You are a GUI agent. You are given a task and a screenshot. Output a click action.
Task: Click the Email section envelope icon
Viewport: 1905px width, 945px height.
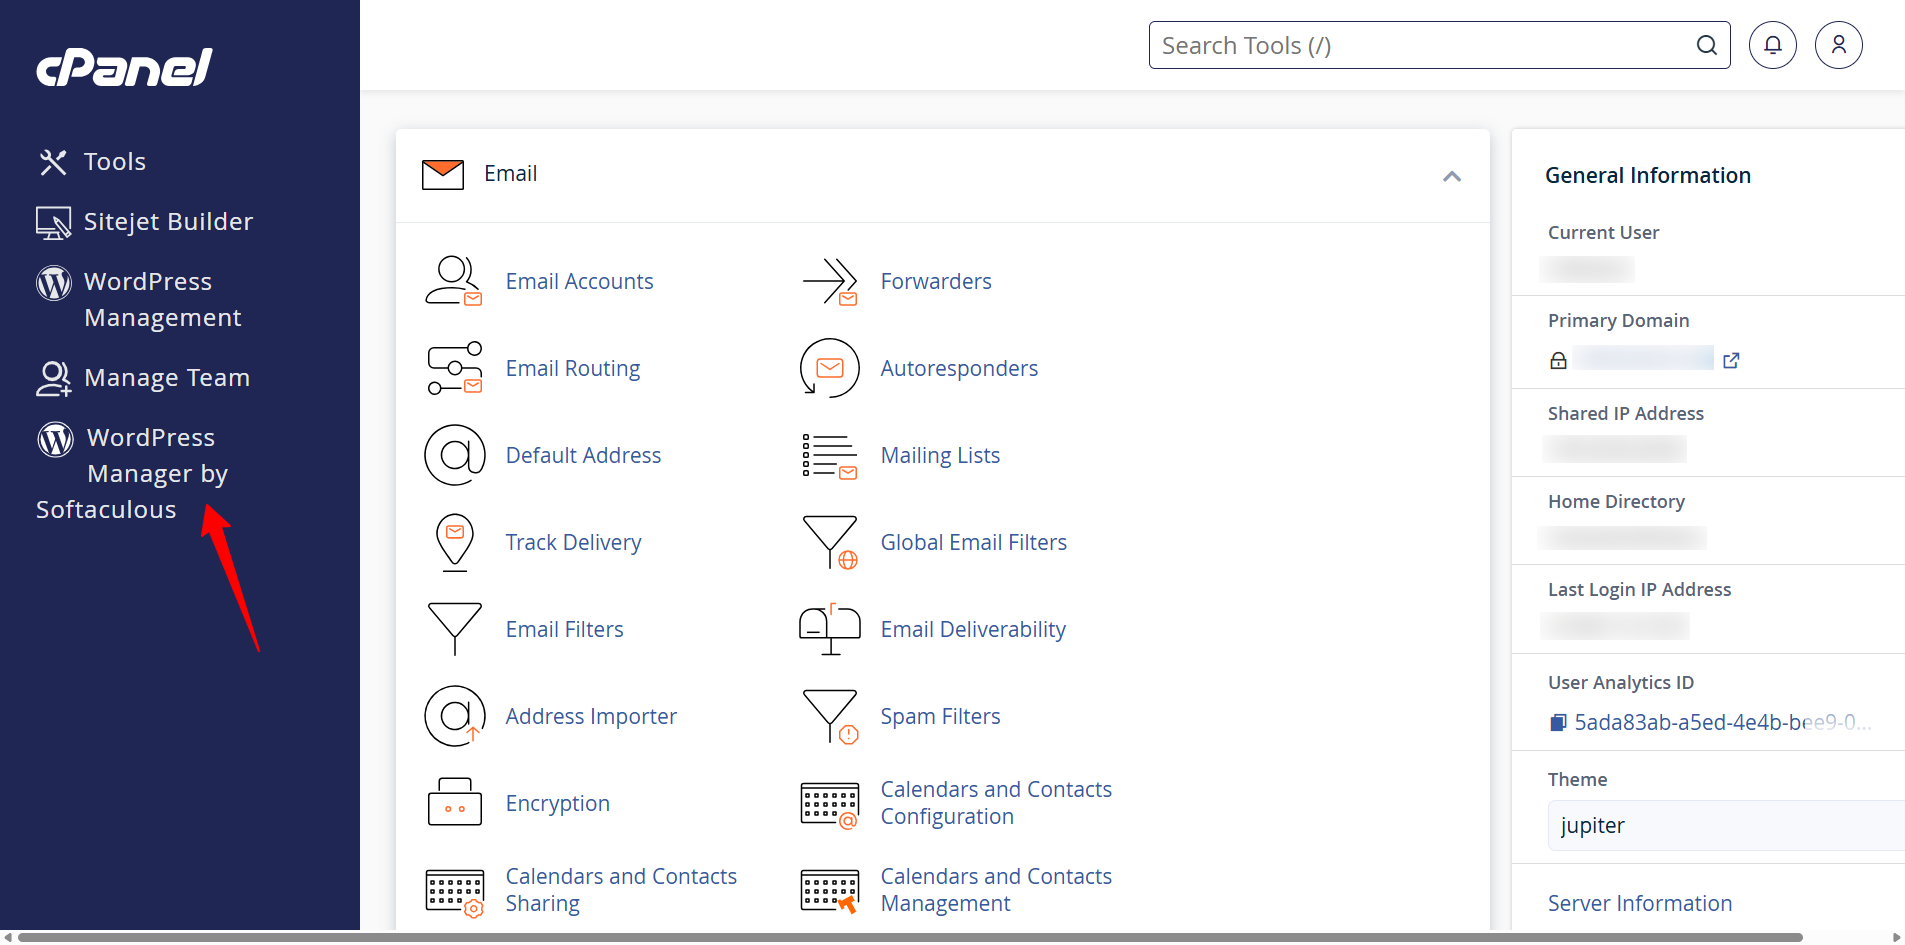(x=443, y=174)
